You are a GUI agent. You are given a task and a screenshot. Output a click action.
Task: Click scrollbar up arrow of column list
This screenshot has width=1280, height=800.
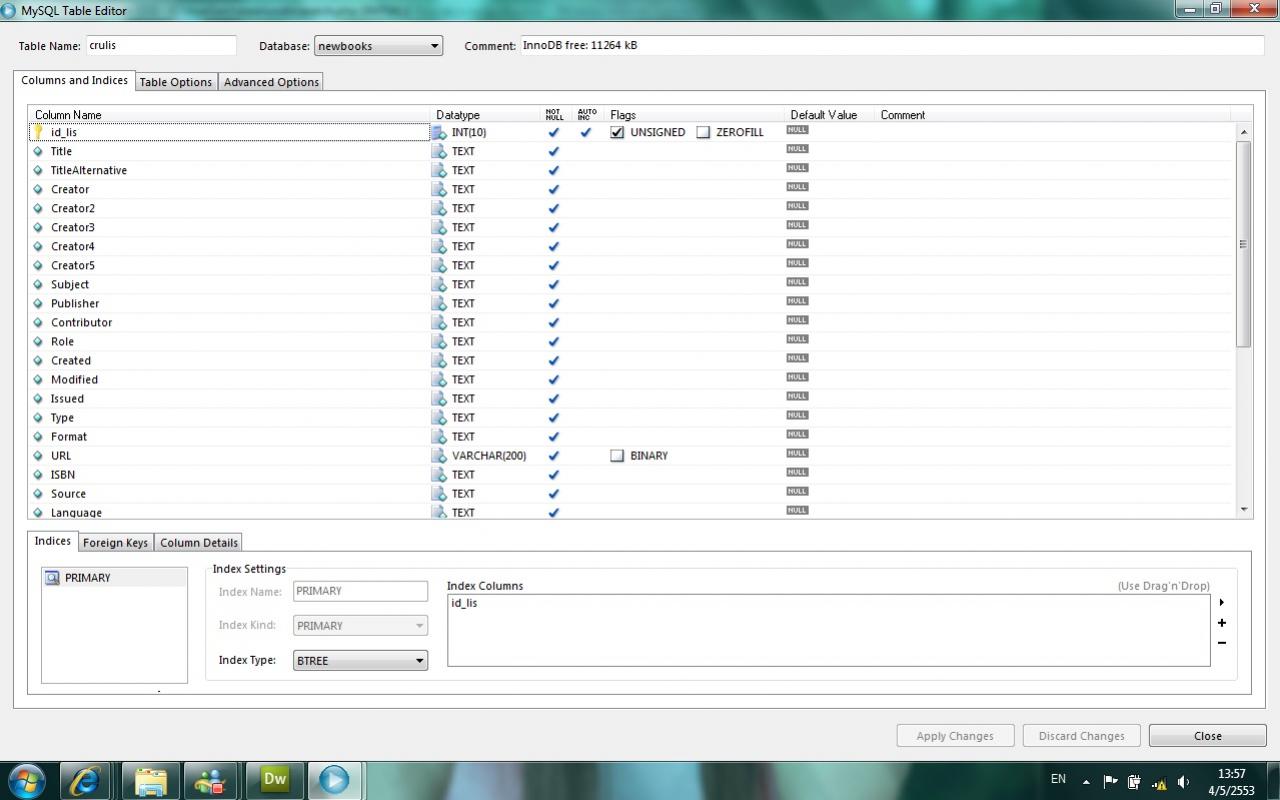pyautogui.click(x=1244, y=132)
